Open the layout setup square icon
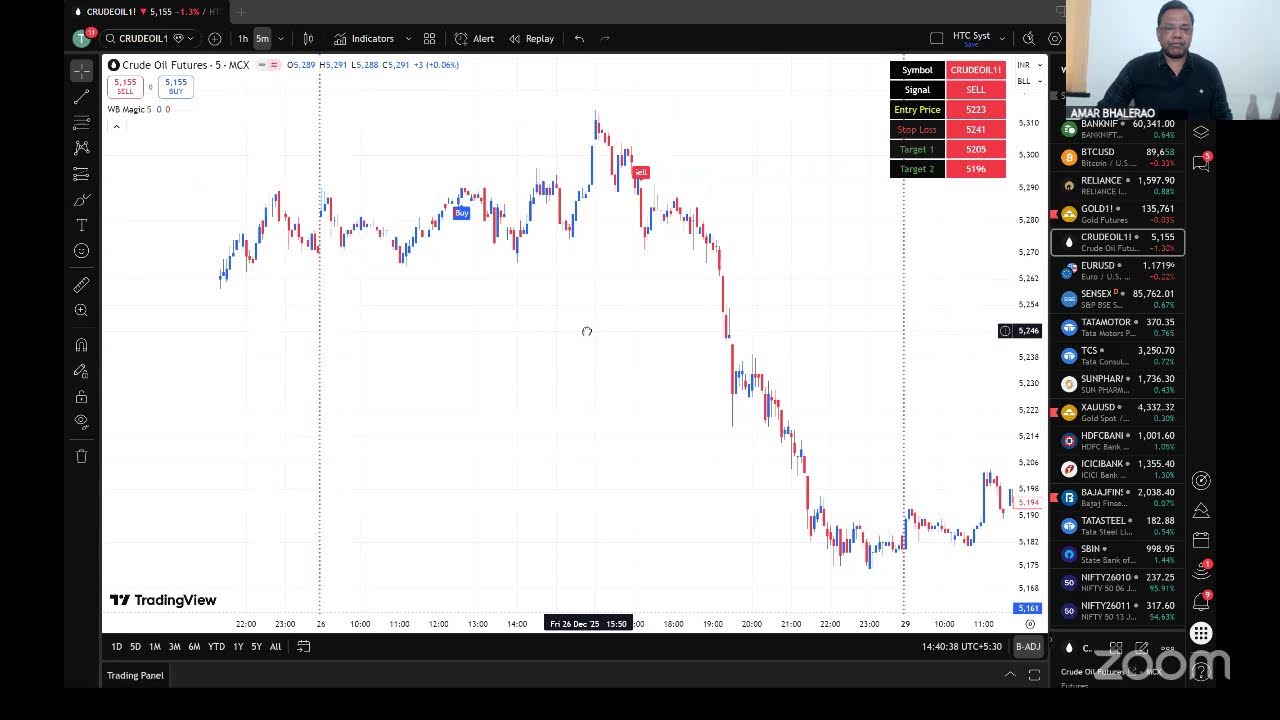Viewport: 1280px width, 720px height. 936,38
